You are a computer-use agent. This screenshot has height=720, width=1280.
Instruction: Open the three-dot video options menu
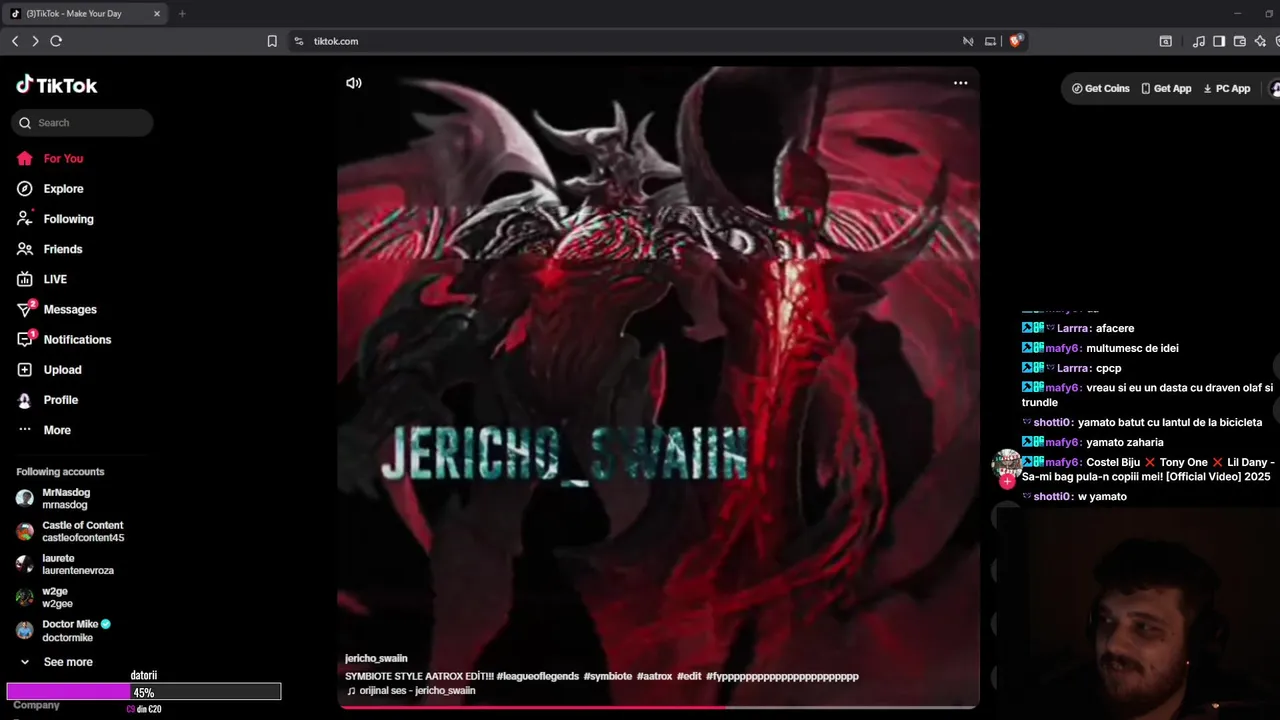coord(960,83)
